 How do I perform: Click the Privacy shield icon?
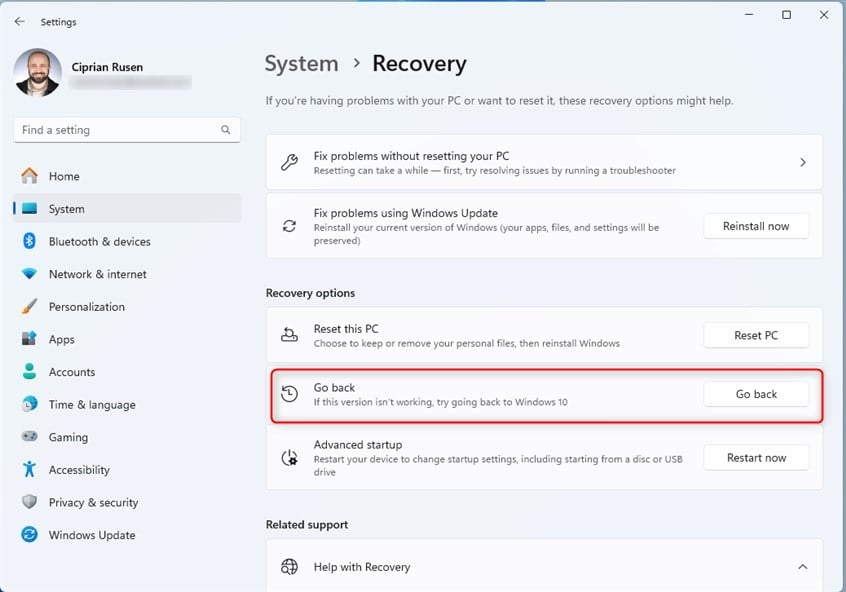29,502
